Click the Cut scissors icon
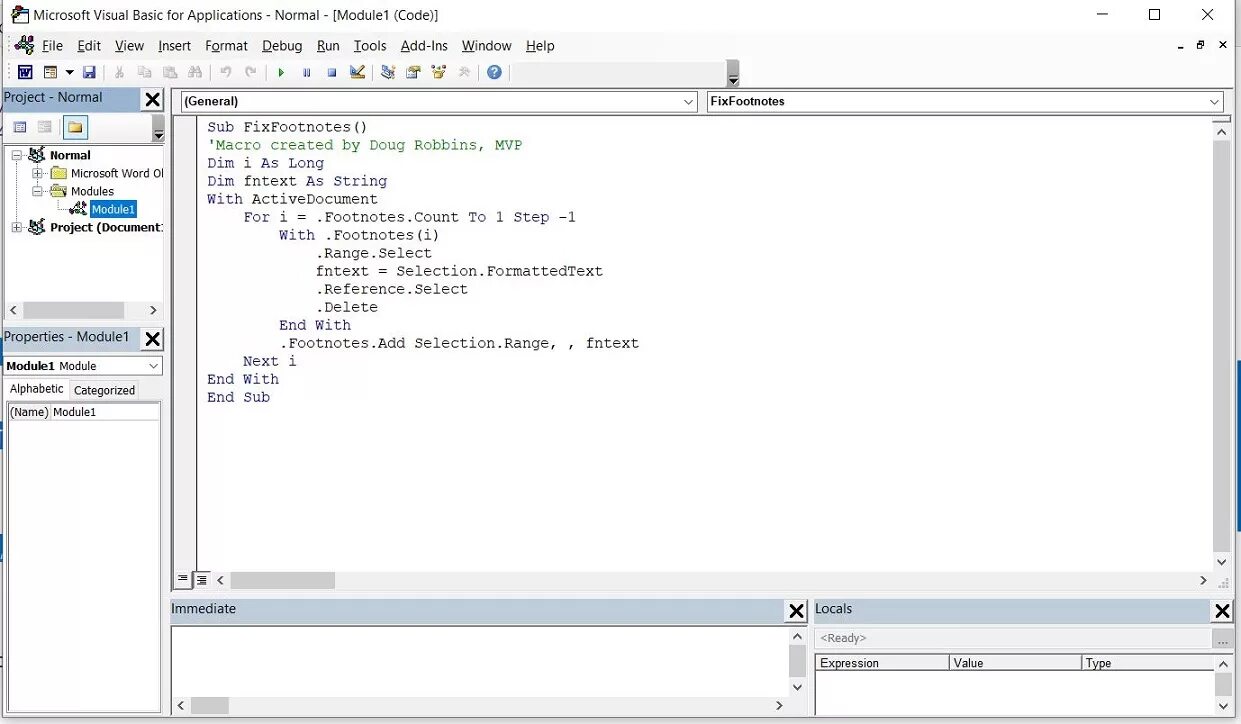 coord(119,72)
